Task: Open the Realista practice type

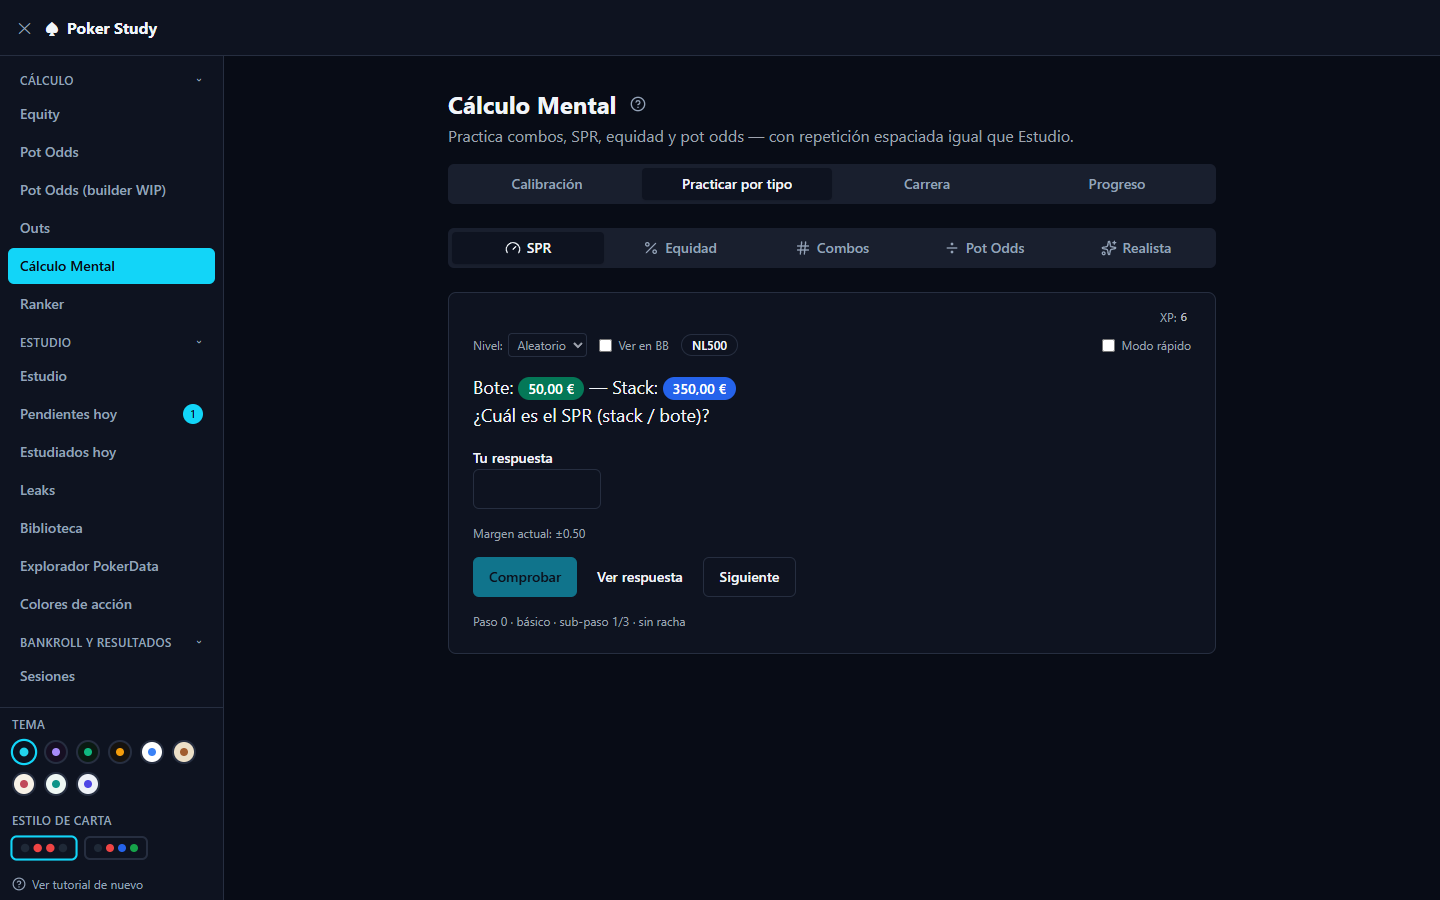Action: 1136,248
